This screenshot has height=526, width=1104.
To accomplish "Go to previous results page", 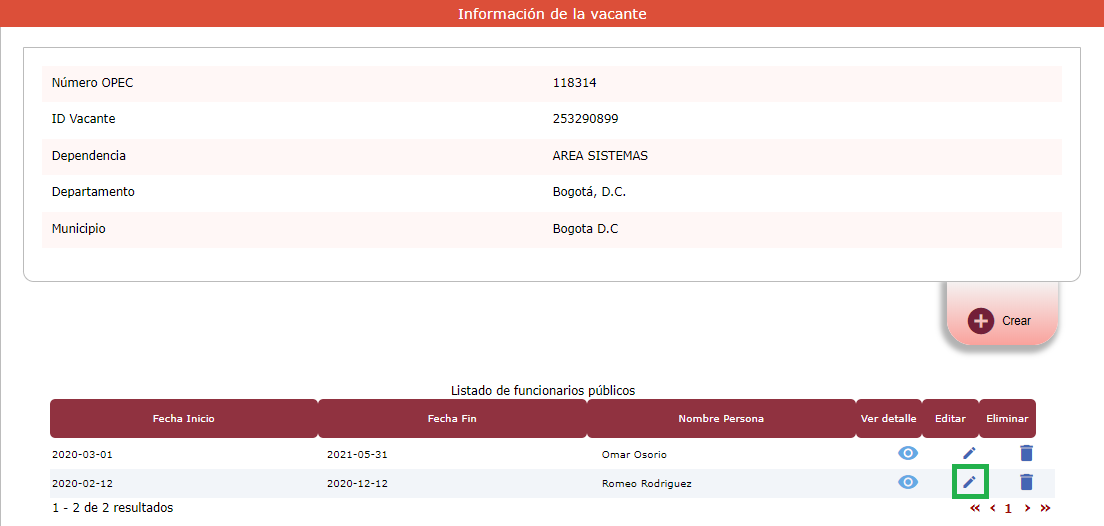I will coord(992,508).
